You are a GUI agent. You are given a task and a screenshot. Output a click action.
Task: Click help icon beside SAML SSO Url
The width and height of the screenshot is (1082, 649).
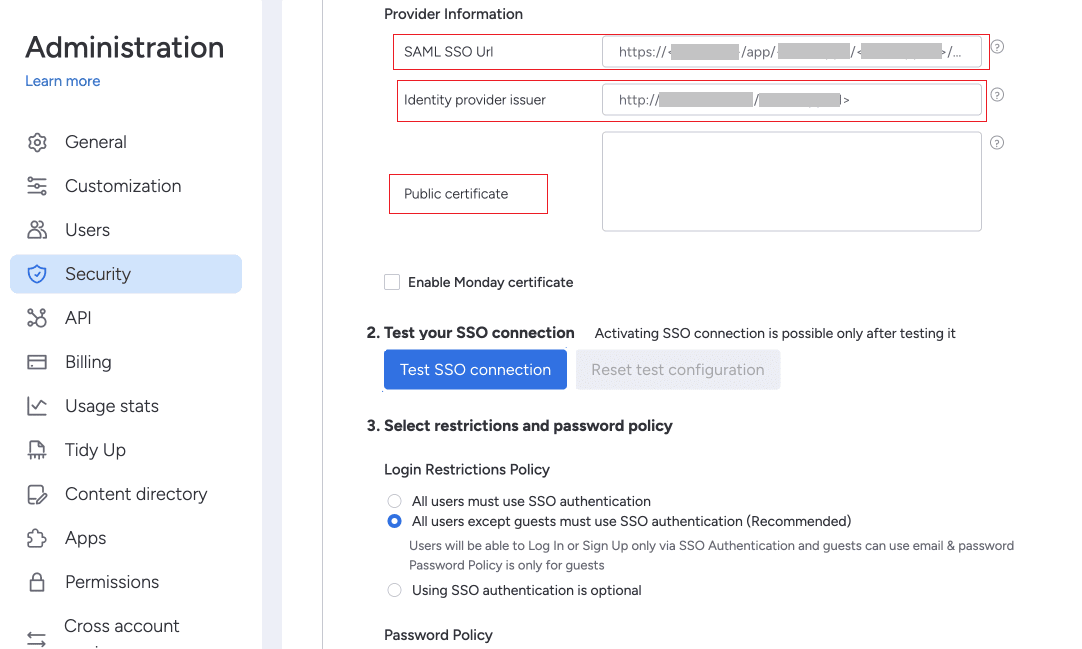997,47
